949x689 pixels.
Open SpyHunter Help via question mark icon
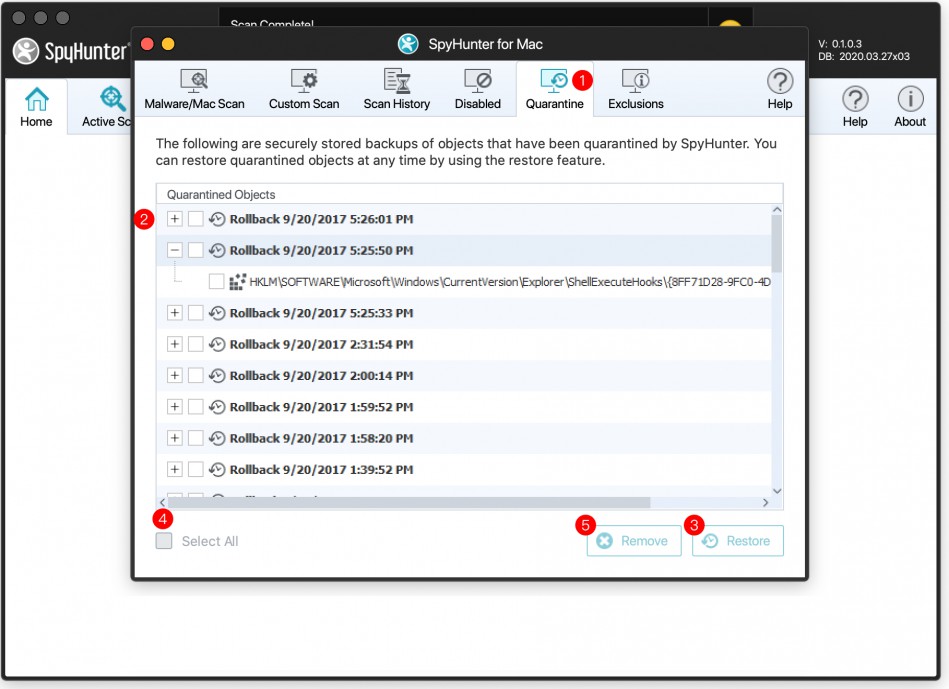point(779,88)
